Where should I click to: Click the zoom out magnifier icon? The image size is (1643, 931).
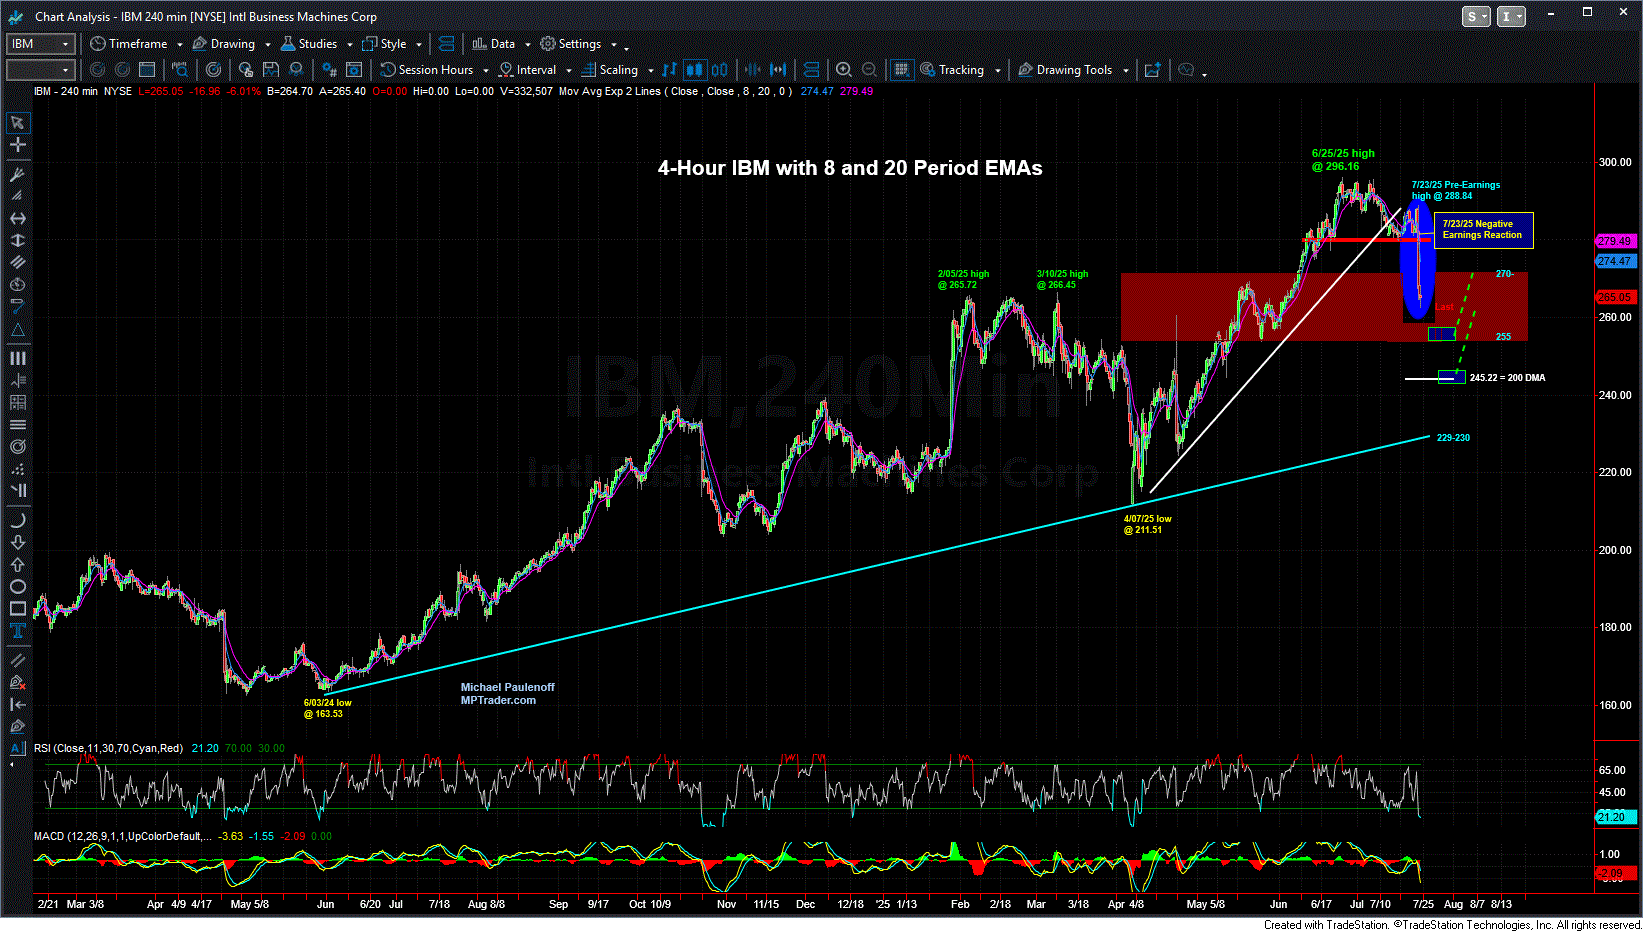coord(870,70)
